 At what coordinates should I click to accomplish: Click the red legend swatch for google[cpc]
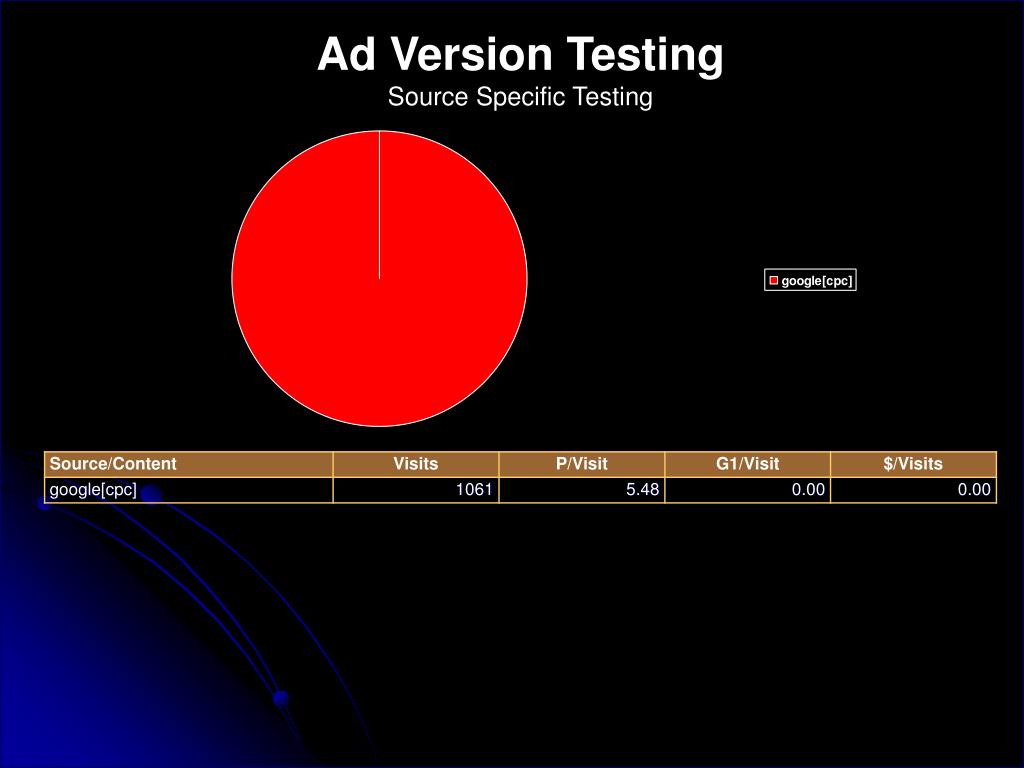pos(774,281)
